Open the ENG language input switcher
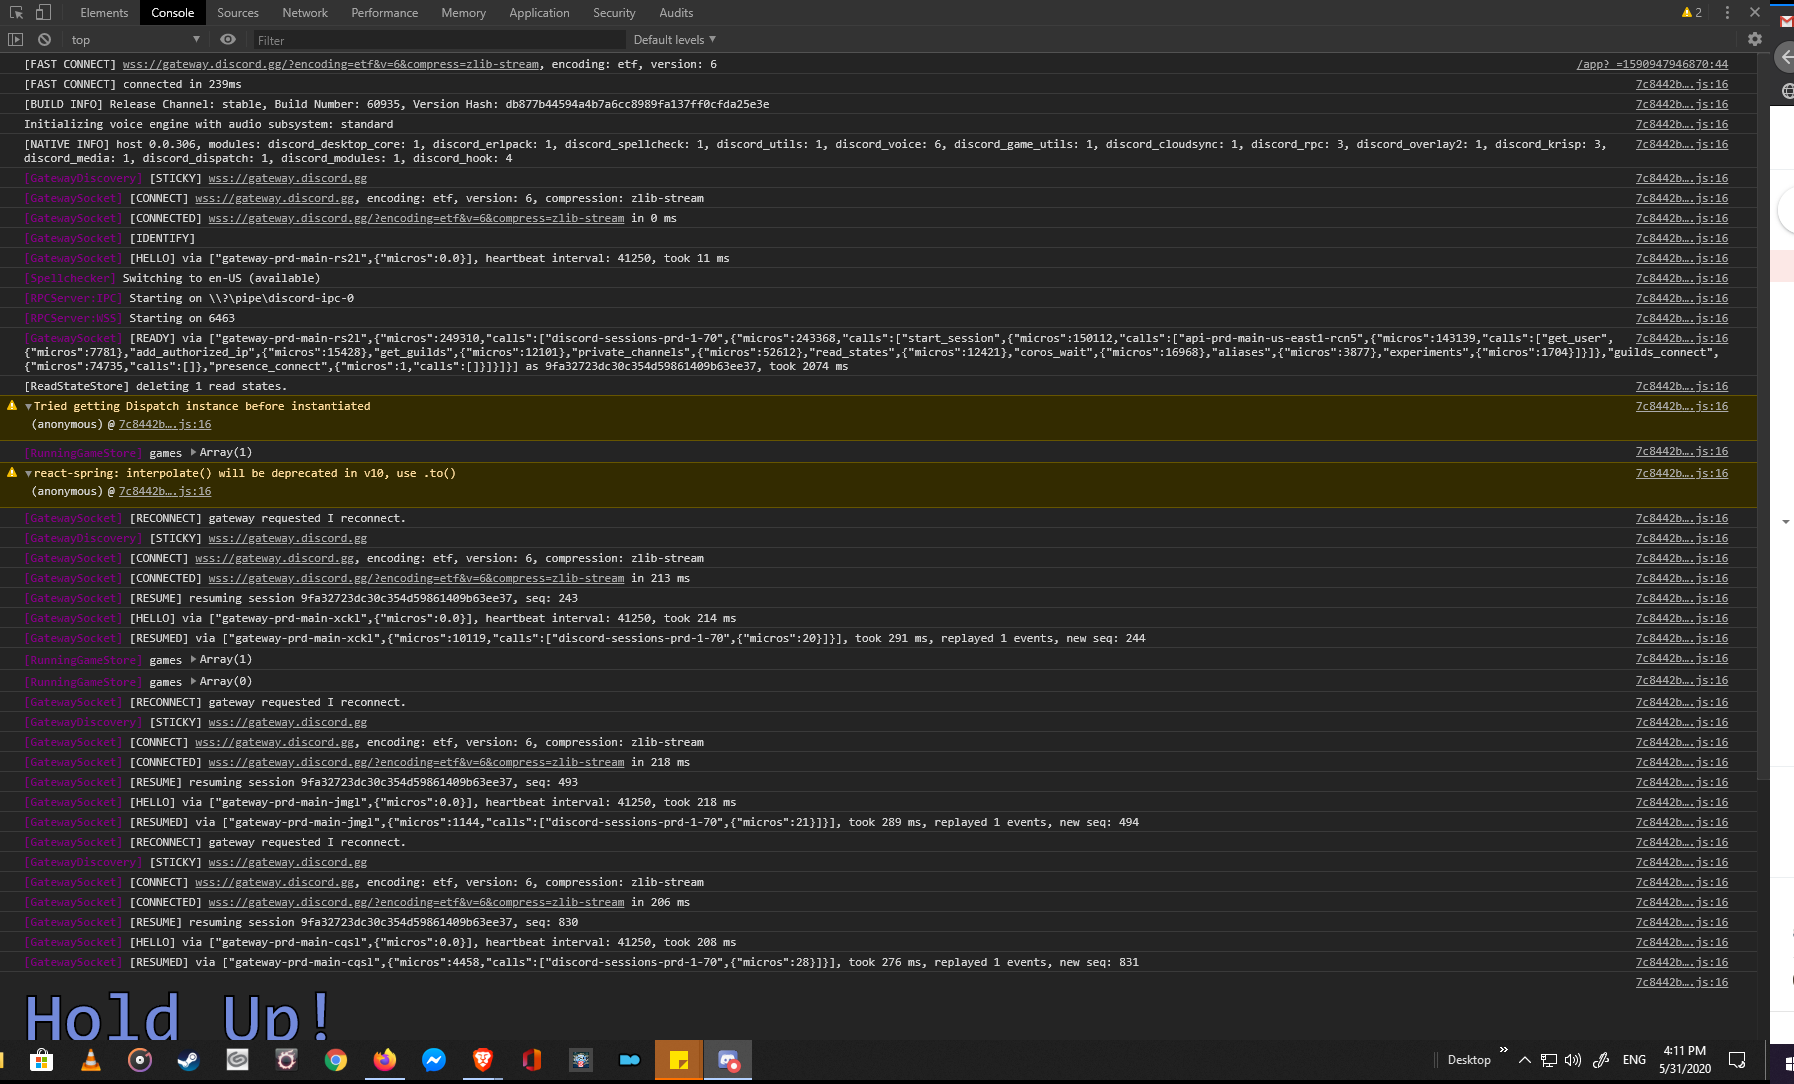Screen dimensions: 1794x1084 coord(1634,1060)
